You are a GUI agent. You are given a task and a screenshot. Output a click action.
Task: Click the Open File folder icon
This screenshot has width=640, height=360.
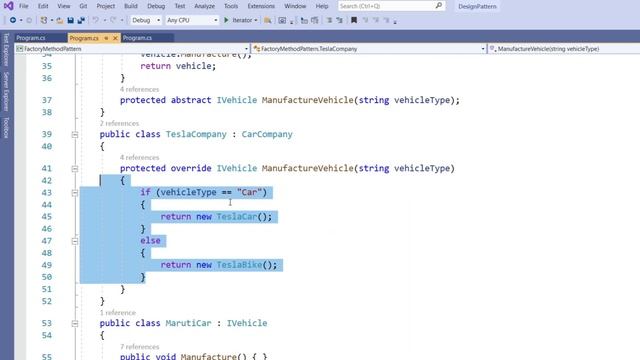point(60,20)
